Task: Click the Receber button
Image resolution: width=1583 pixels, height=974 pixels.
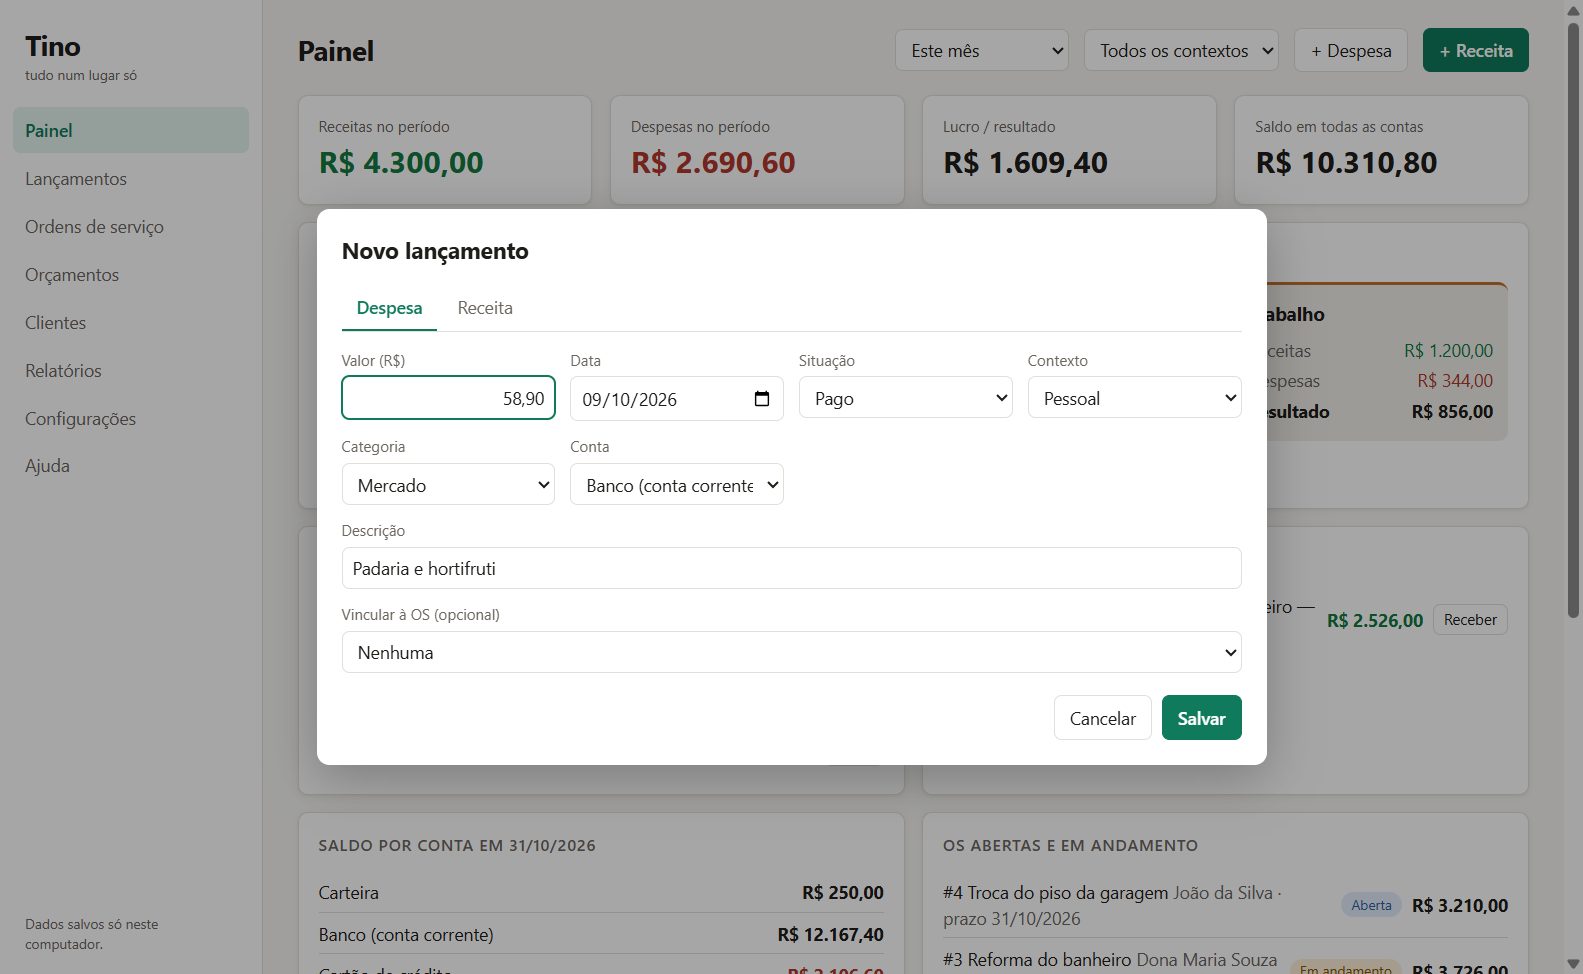Action: click(x=1470, y=620)
